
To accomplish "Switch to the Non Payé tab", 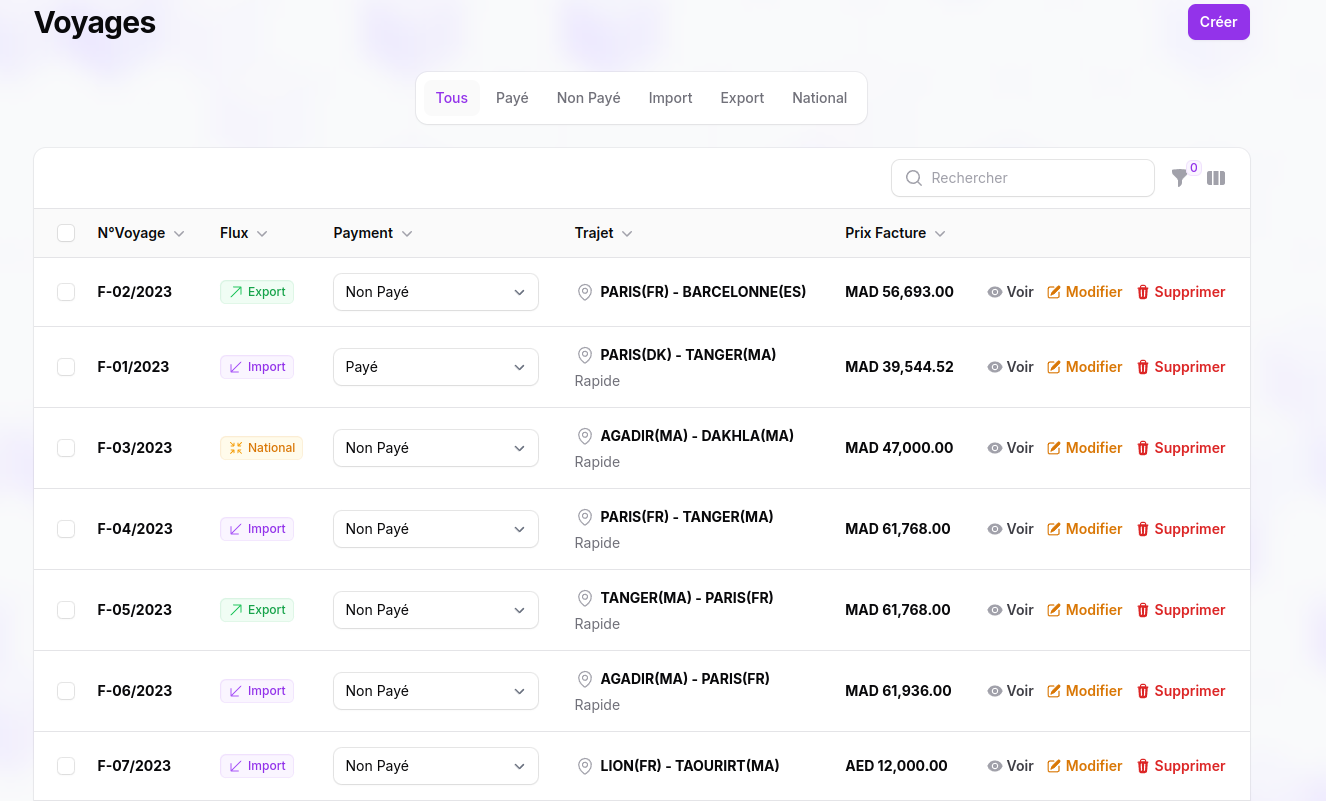I will (588, 98).
